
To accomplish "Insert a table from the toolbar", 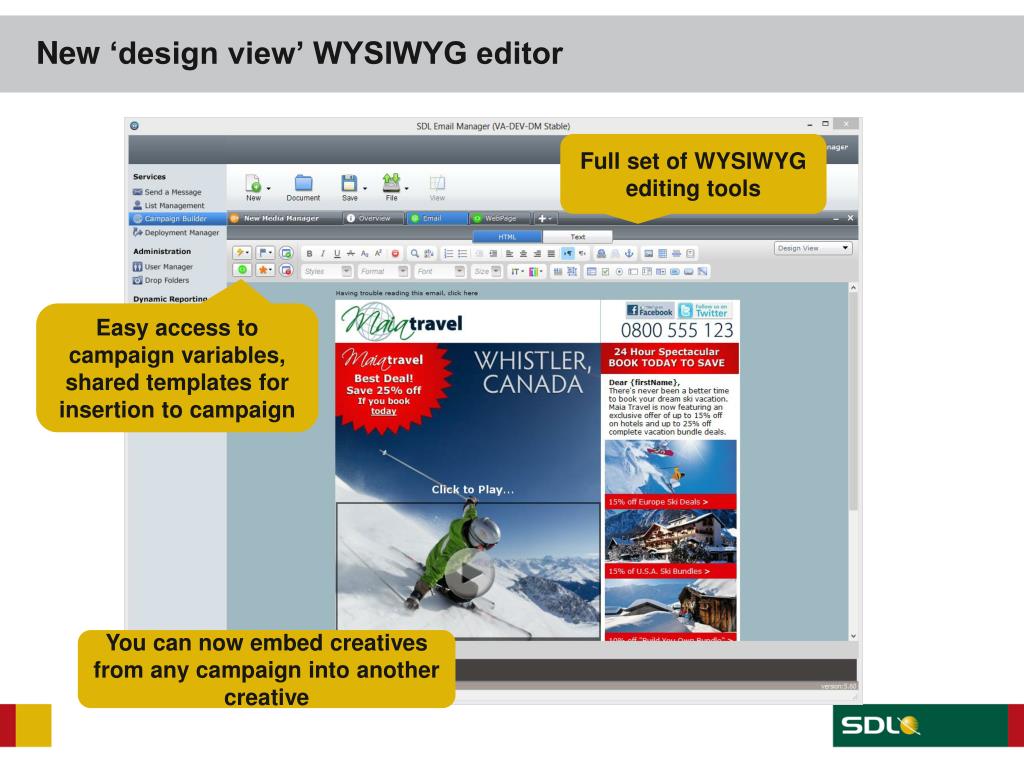I will (662, 253).
